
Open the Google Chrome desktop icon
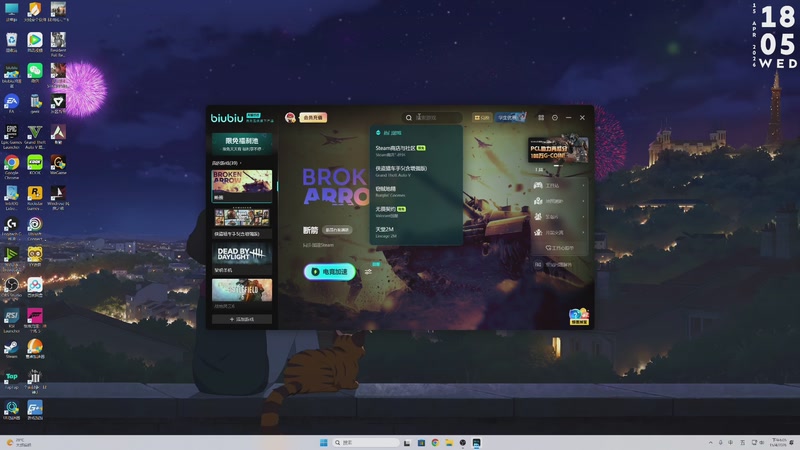[x=11, y=167]
